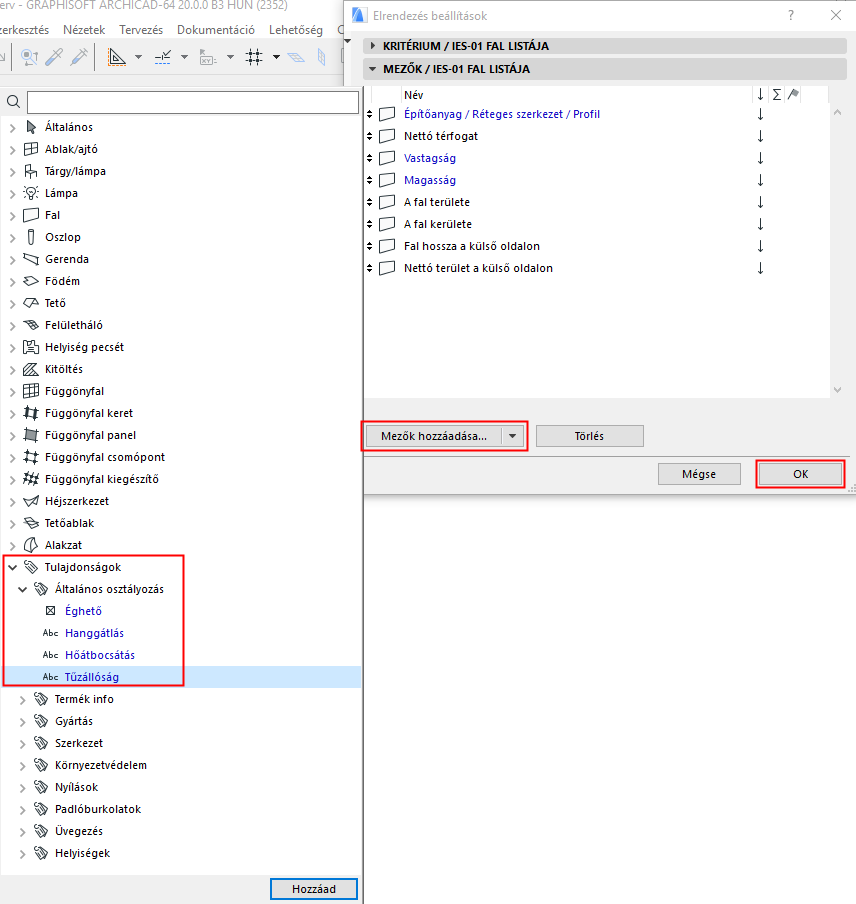856x904 pixels.
Task: Click the editing plane toolbar icon
Action: (296, 57)
